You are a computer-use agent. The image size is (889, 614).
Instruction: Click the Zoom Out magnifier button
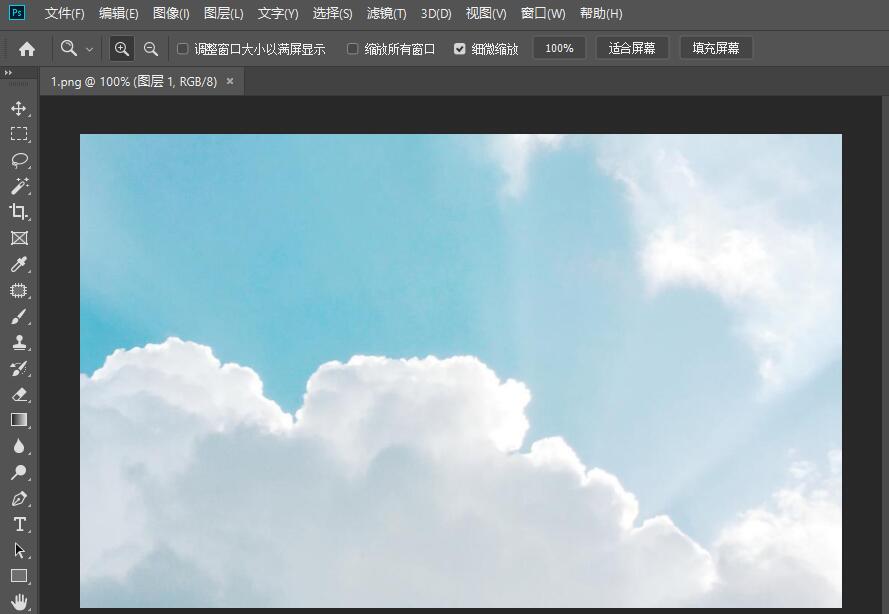click(x=150, y=49)
